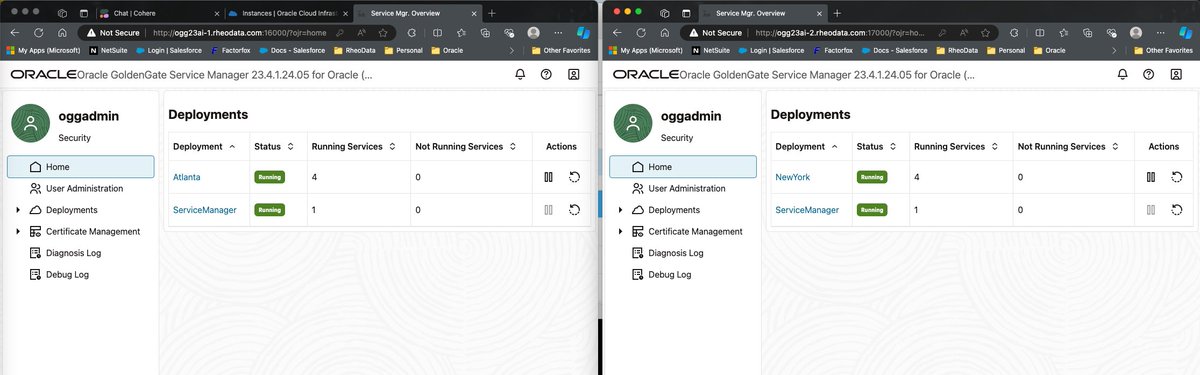
Task: Expand Deployments tree in left sidebar
Action: [x=18, y=210]
